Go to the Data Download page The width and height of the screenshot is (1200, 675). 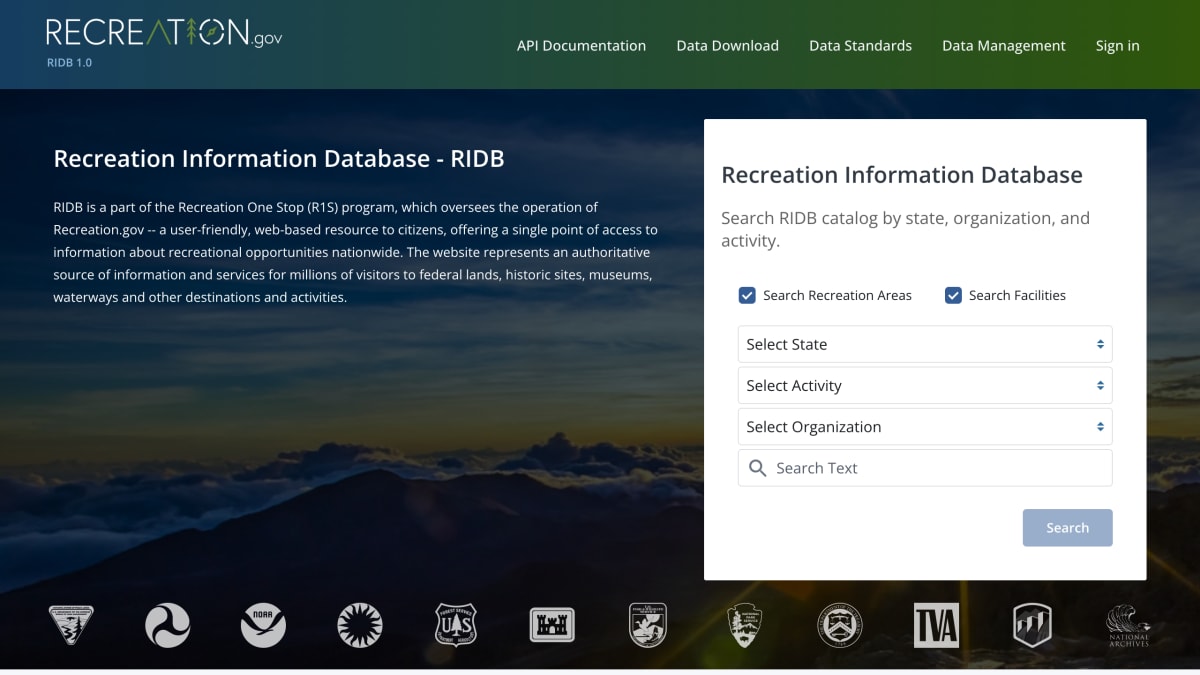point(727,45)
